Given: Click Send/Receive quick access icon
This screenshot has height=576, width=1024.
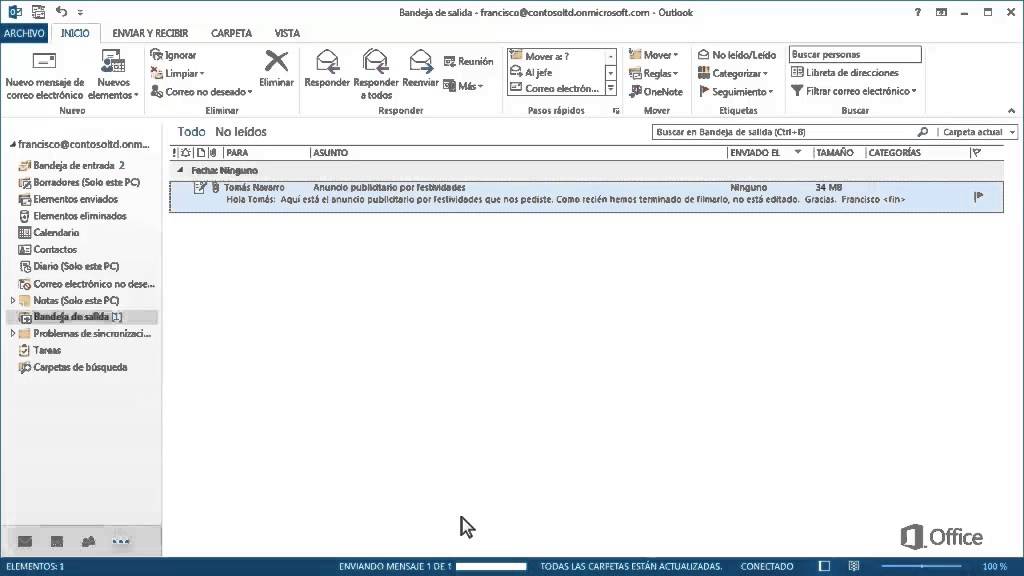Looking at the screenshot, I should point(39,12).
